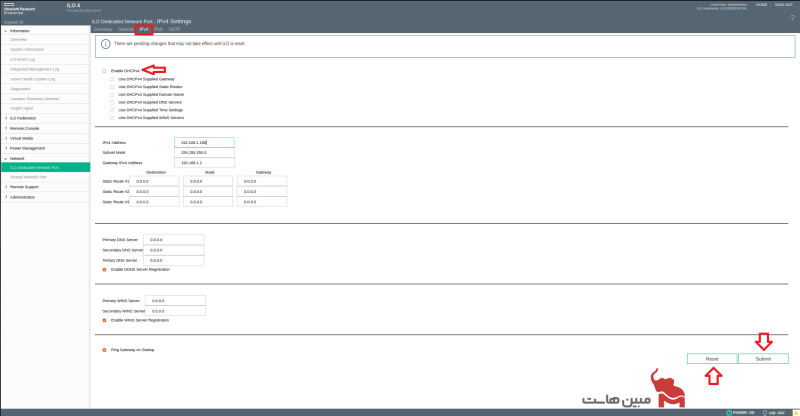
Task: Open the help question mark icon
Action: coord(792,18)
